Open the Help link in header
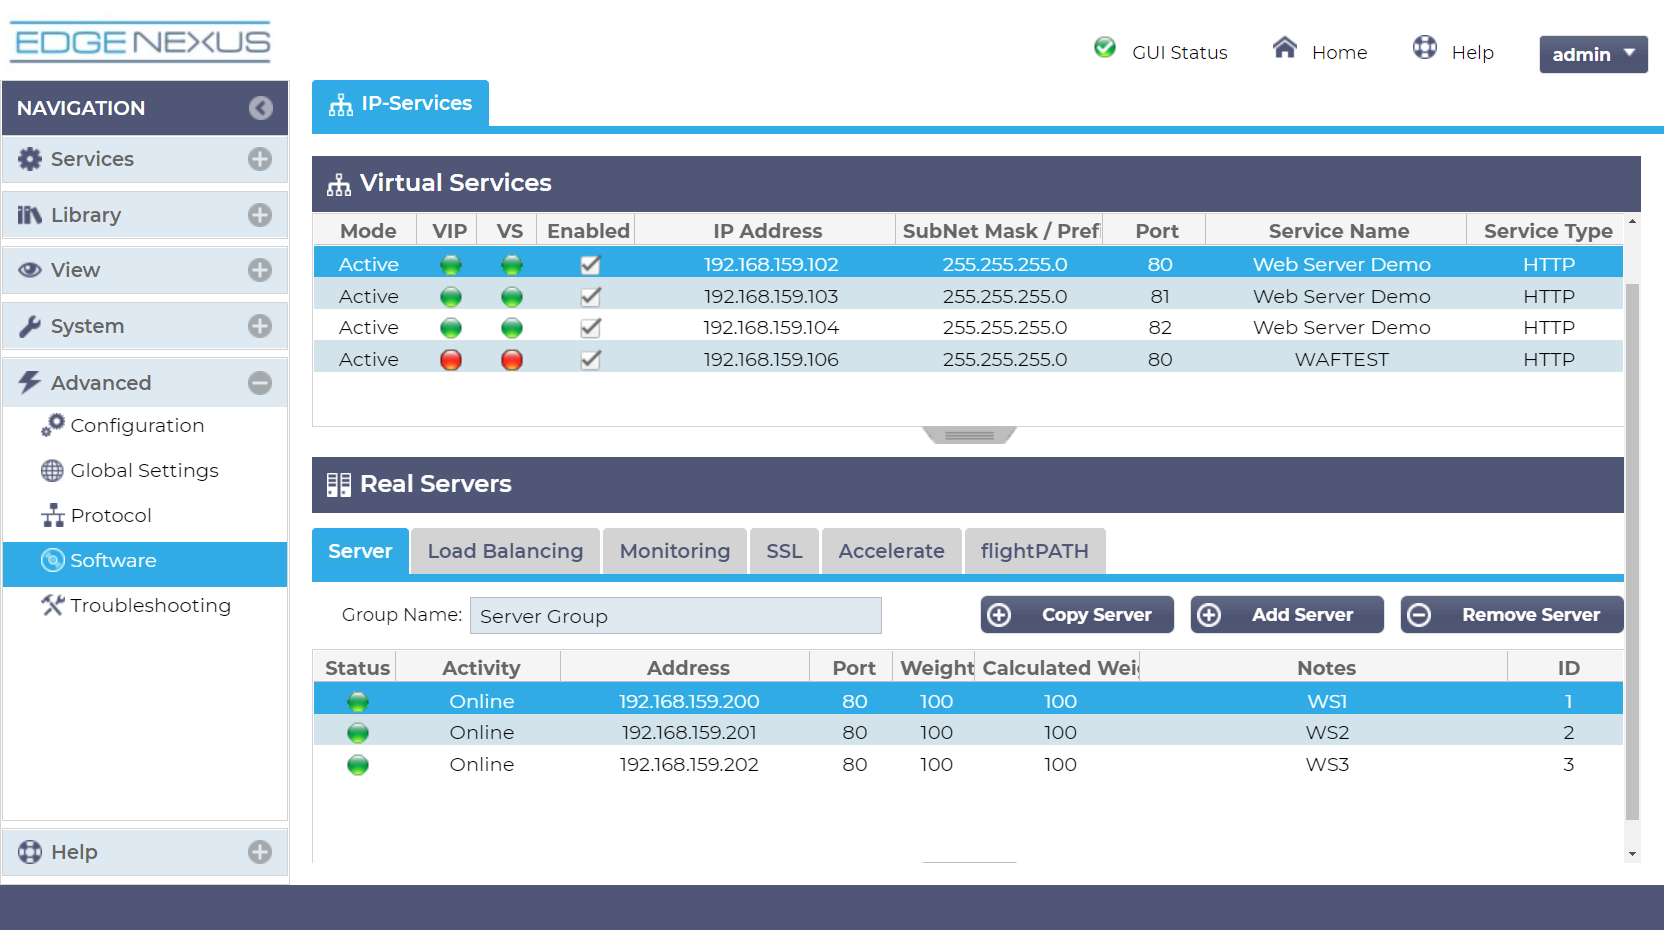1664x930 pixels. [x=1473, y=53]
